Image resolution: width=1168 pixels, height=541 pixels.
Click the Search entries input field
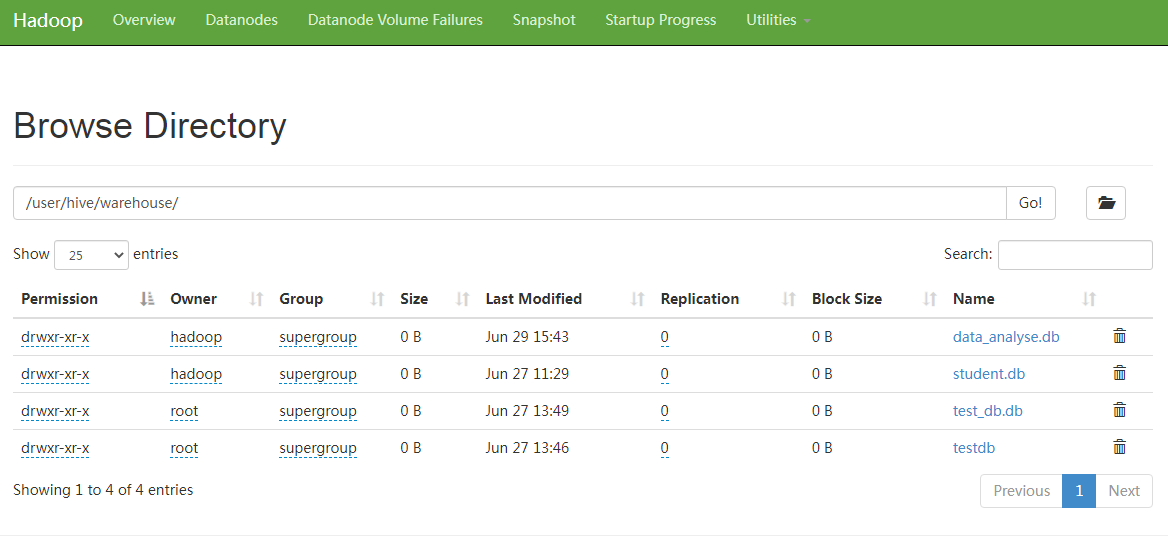coord(1074,255)
